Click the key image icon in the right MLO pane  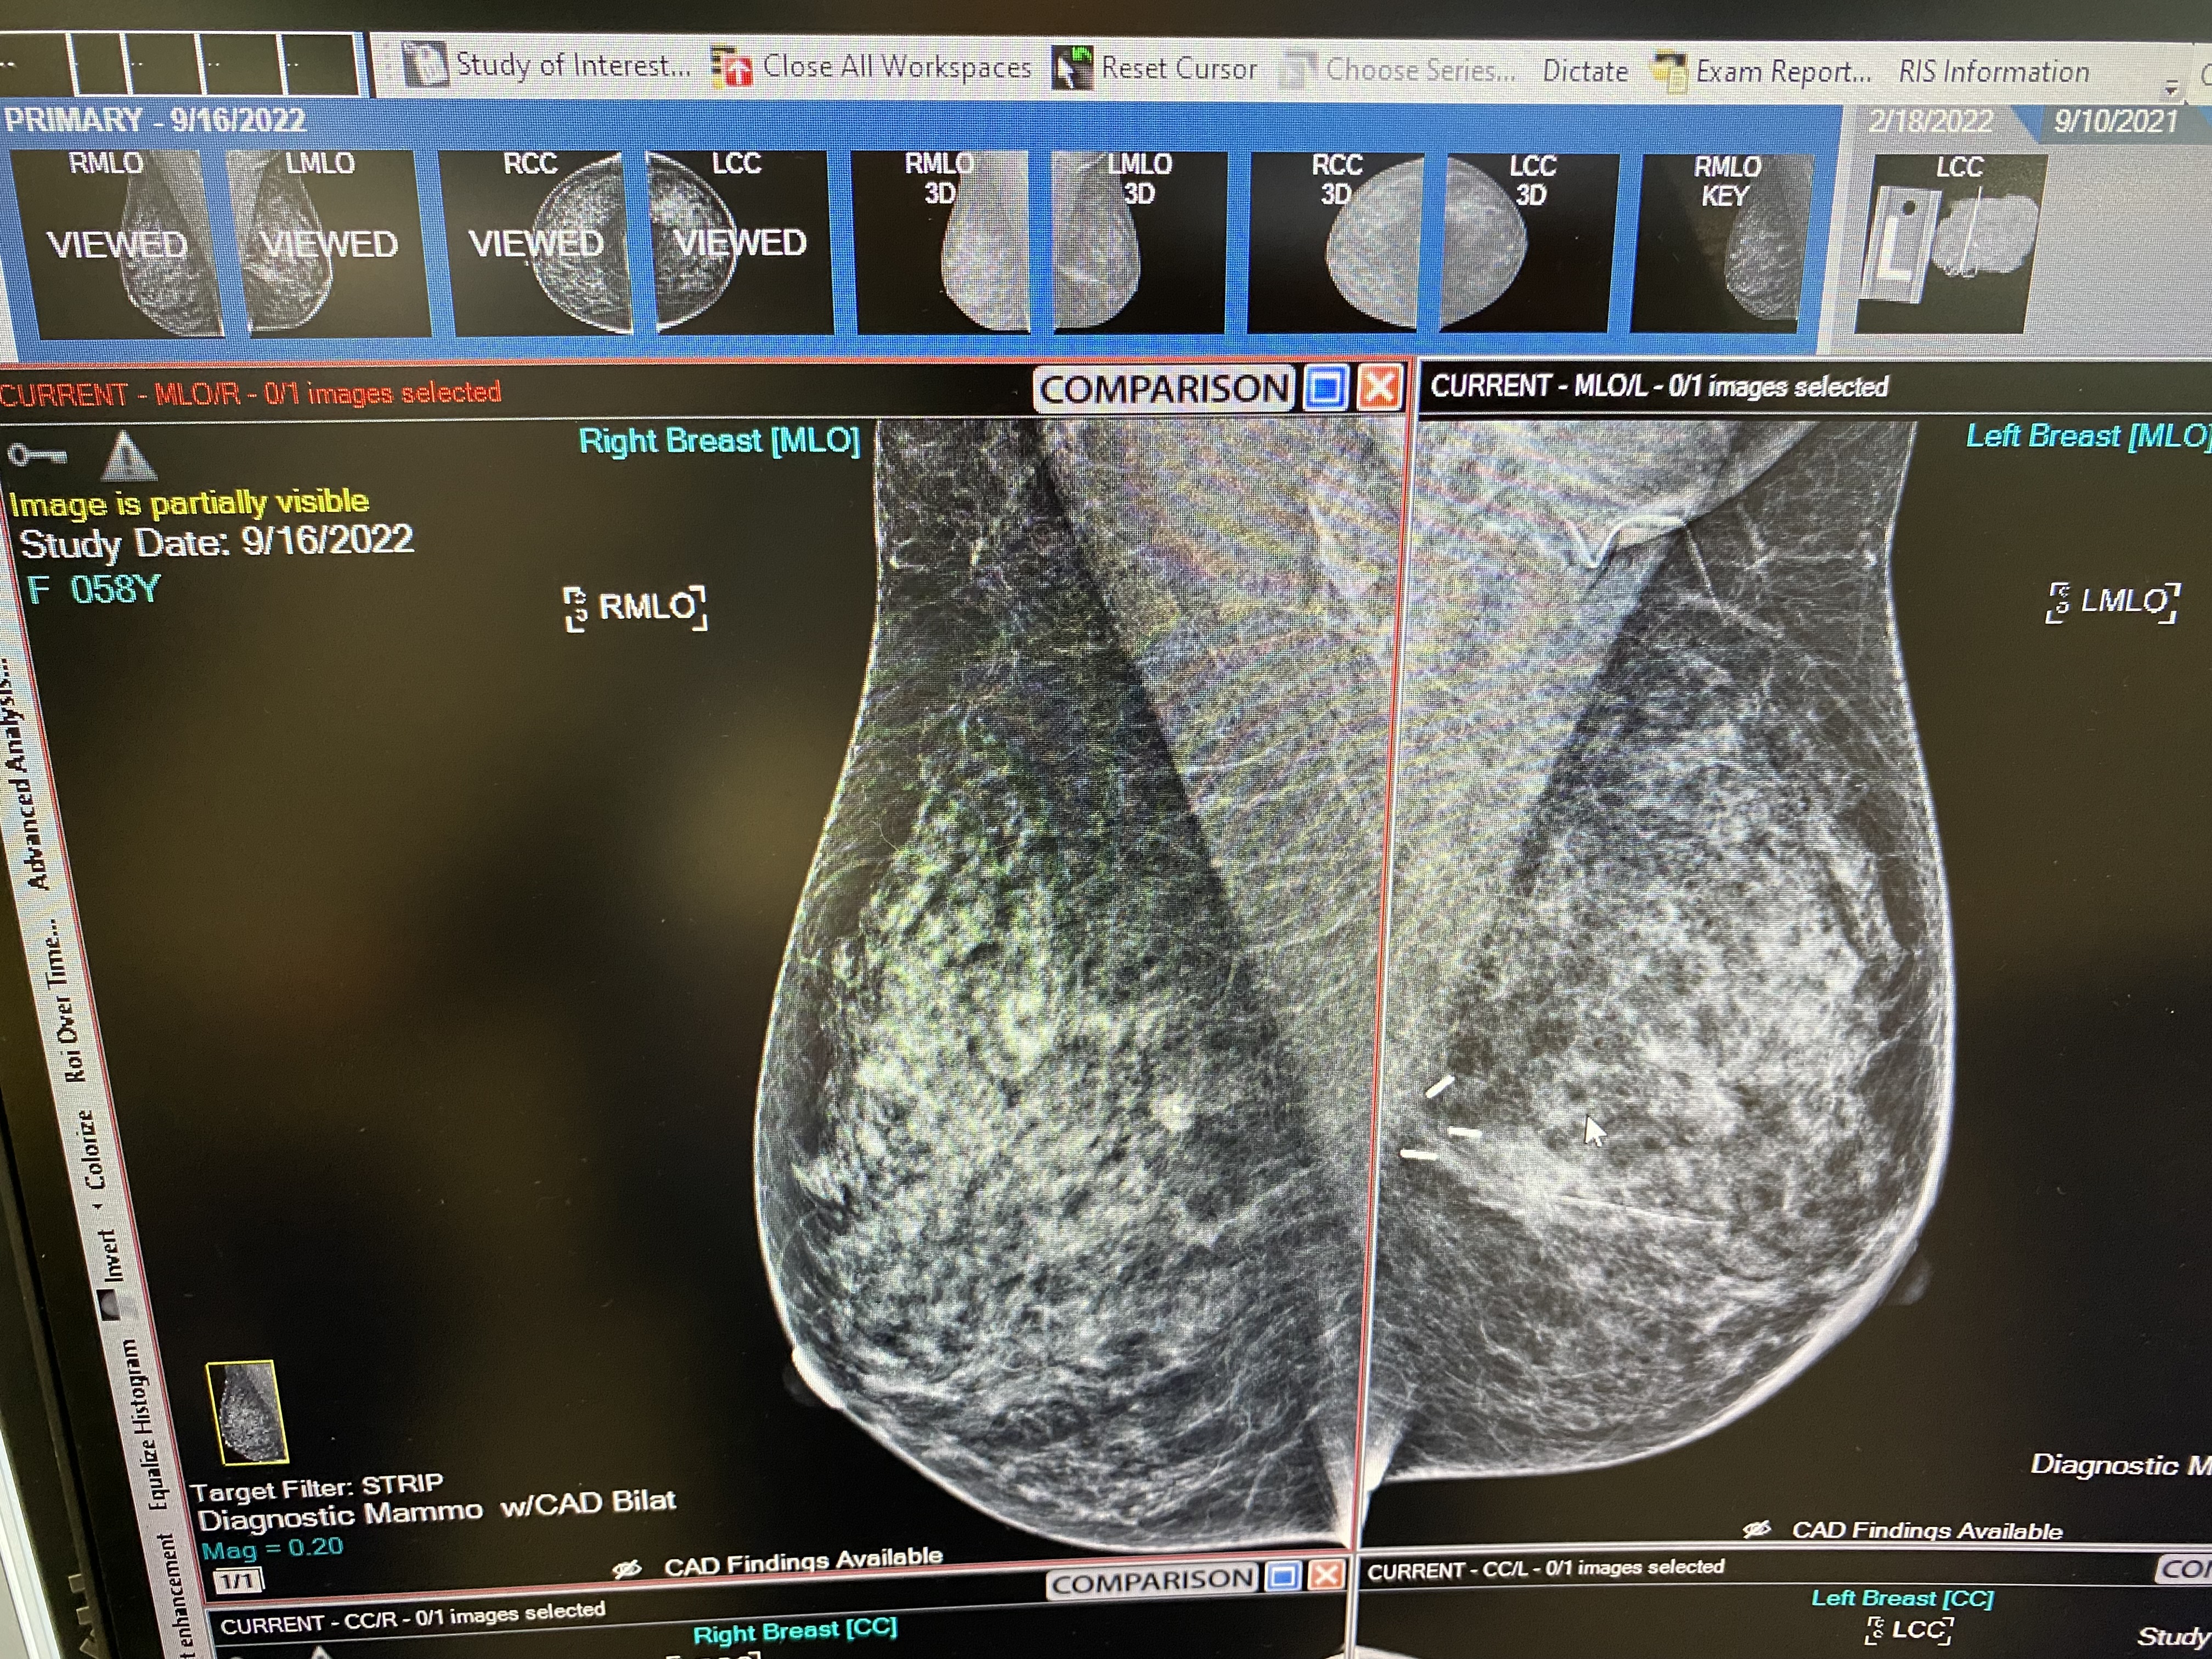(37, 456)
